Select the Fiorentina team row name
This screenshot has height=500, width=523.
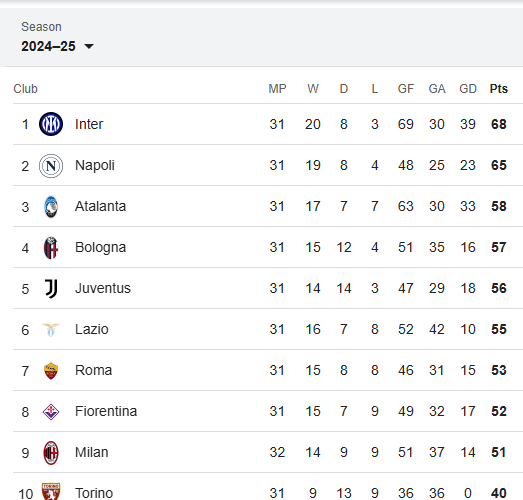(106, 411)
